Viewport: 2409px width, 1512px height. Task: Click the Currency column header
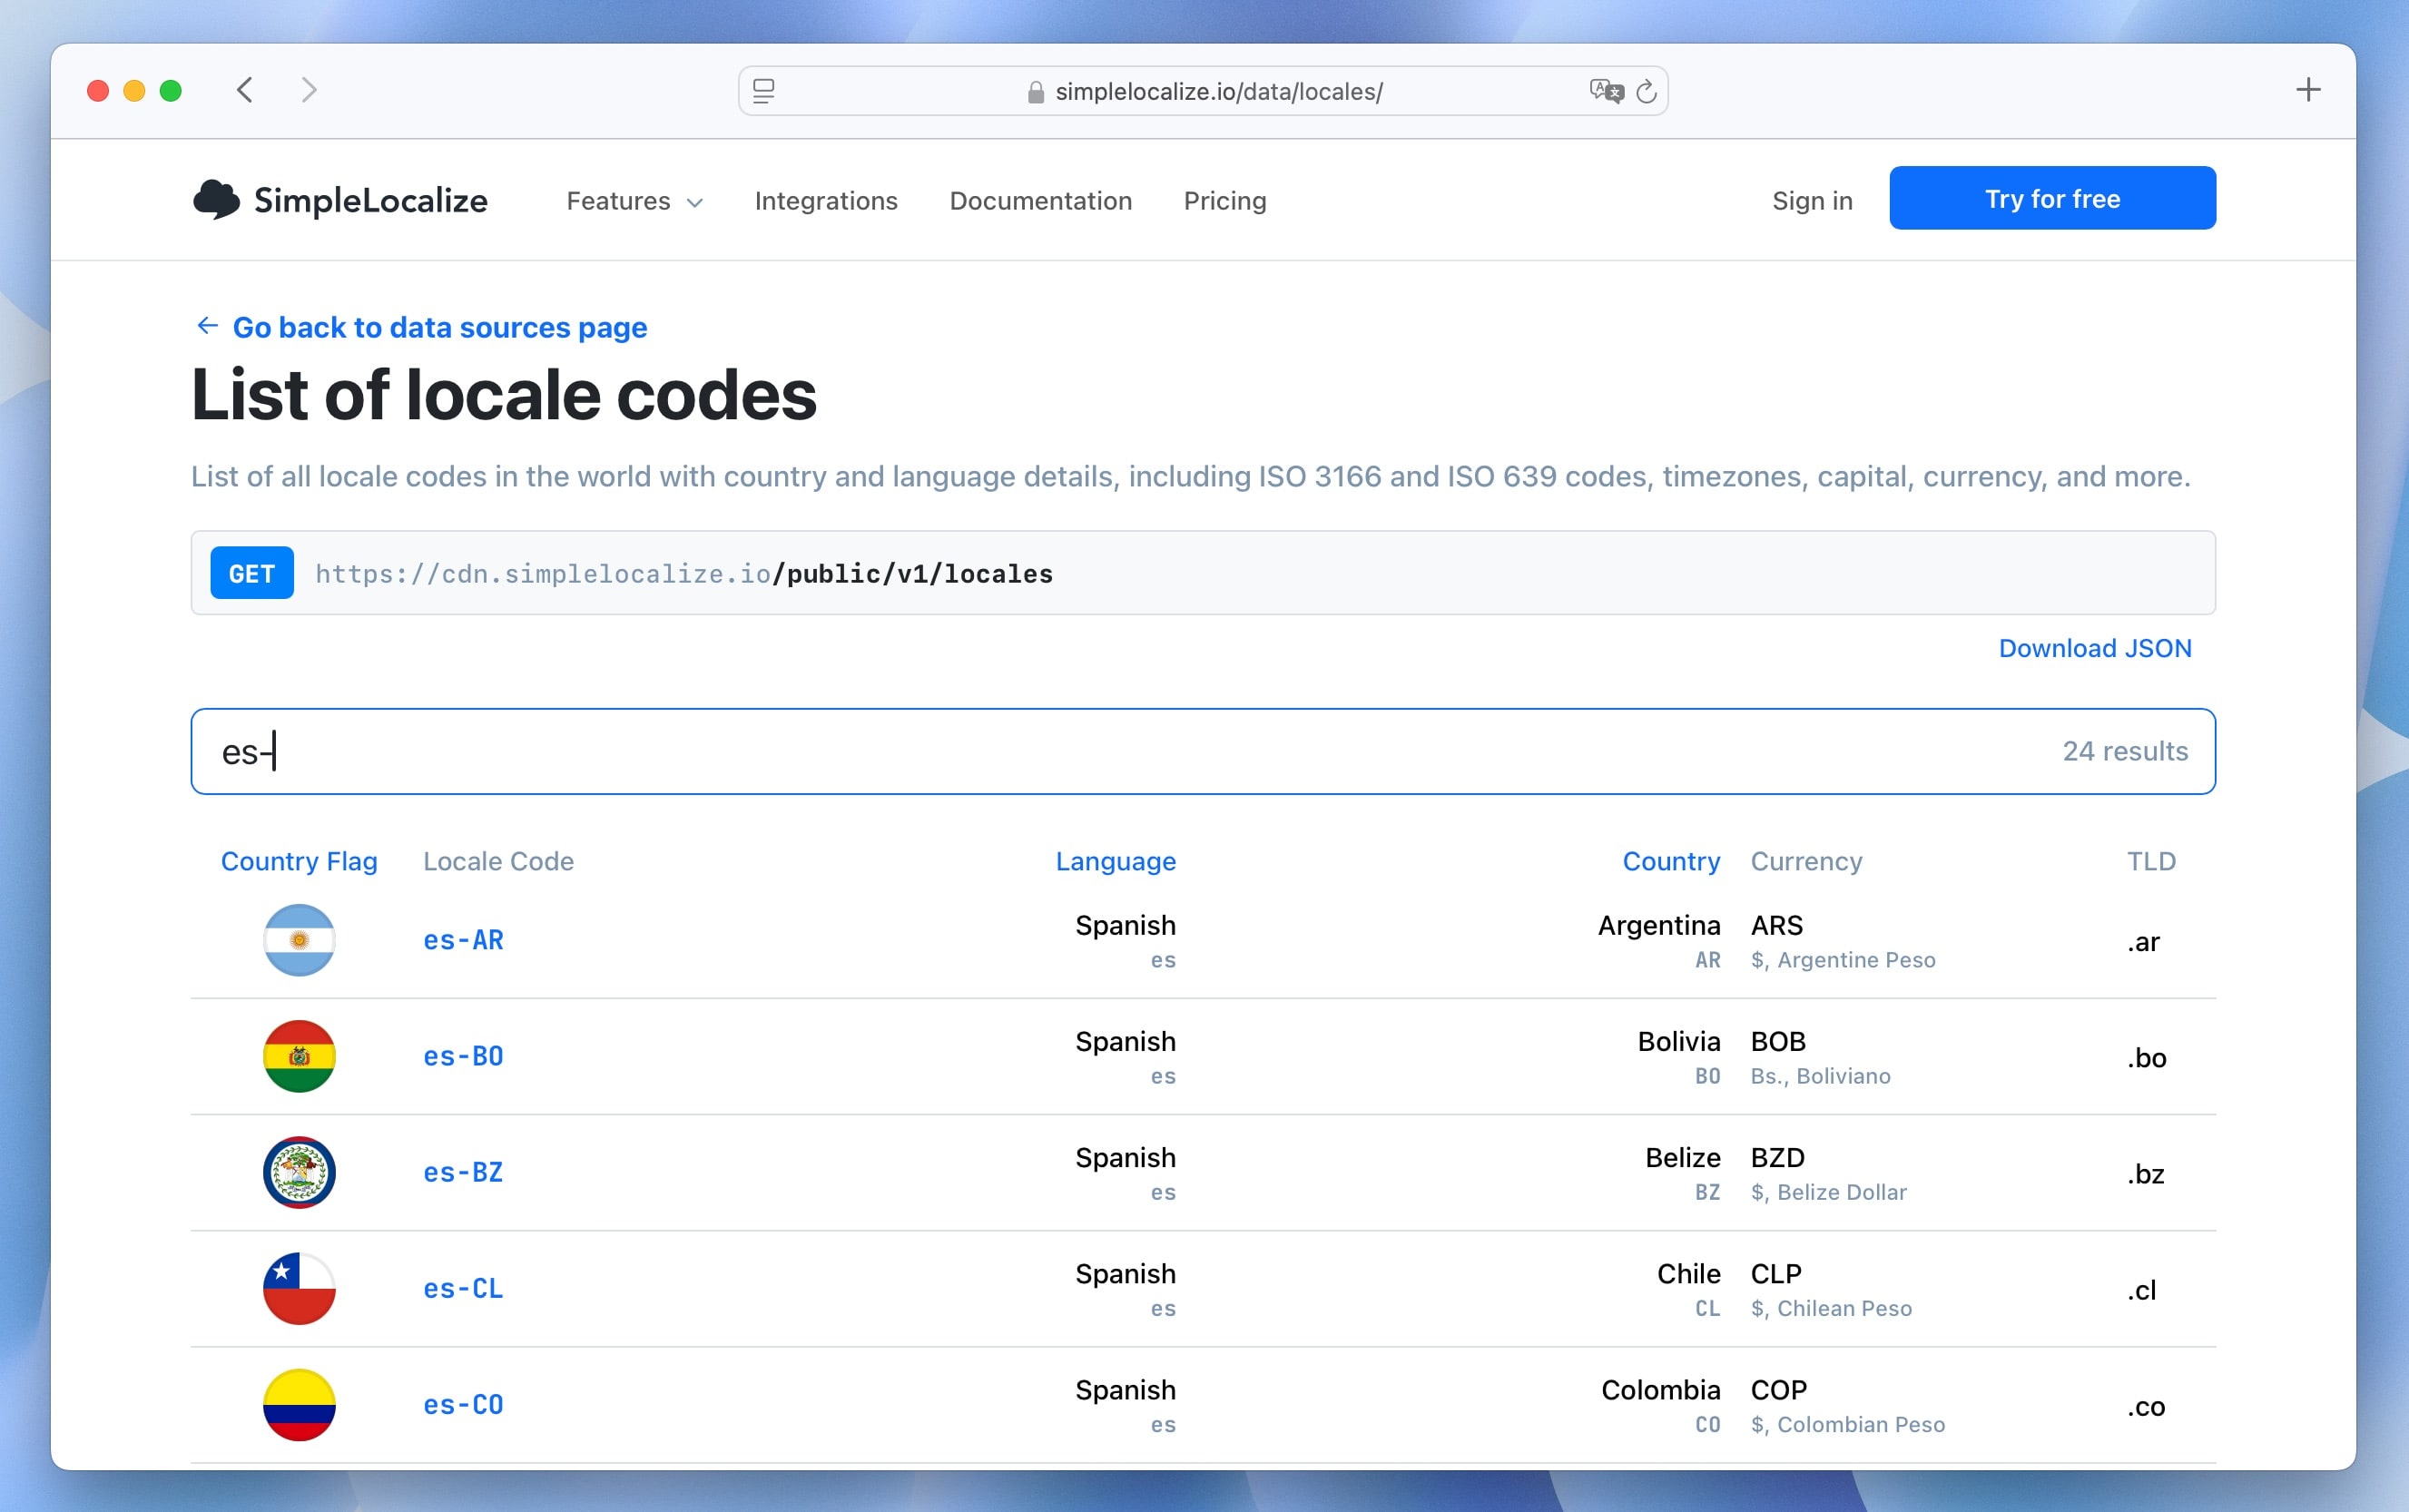pyautogui.click(x=1806, y=861)
